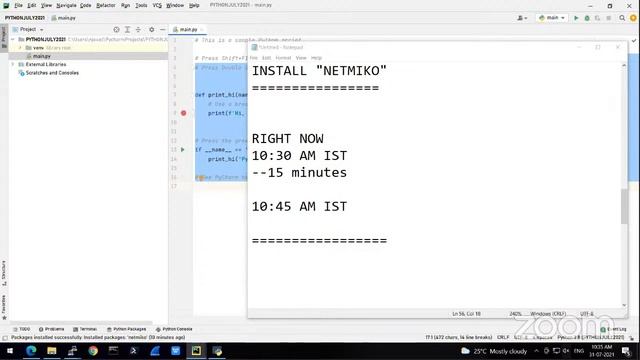This screenshot has width=640, height=360.
Task: Switch to main.py editor tab
Action: [188, 29]
